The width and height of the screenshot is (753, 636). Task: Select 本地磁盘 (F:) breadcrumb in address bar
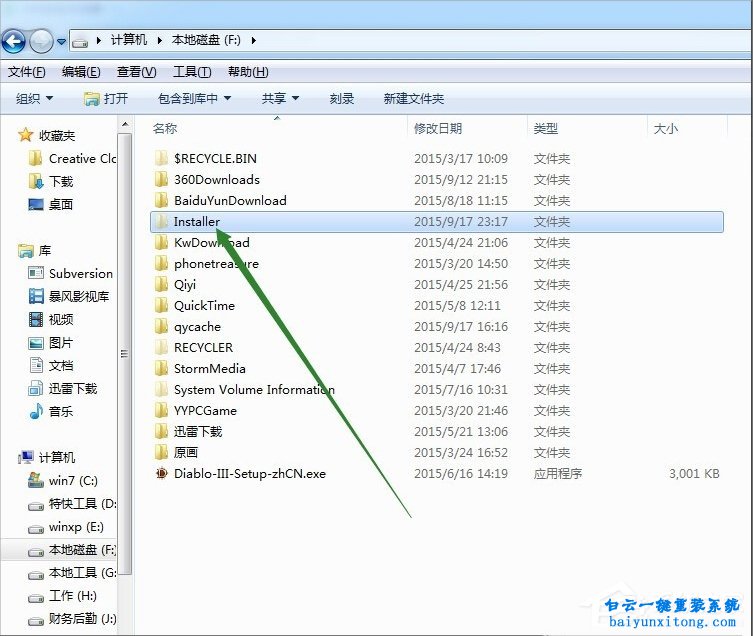coord(206,40)
